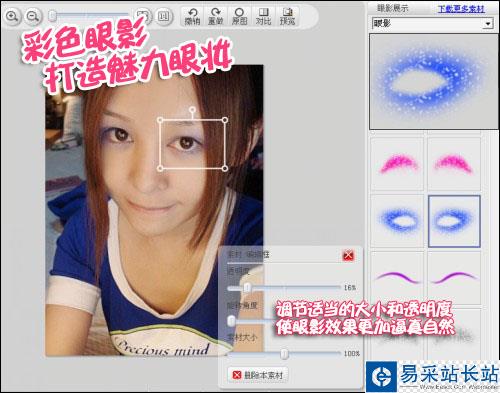Click the rotation handle above the selection box
500x393 pixels.
click(192, 109)
